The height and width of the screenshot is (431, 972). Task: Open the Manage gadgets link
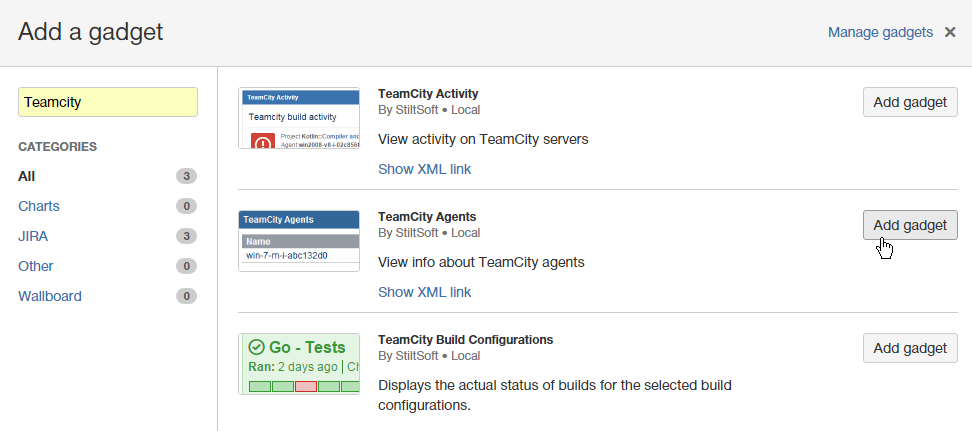(x=880, y=33)
